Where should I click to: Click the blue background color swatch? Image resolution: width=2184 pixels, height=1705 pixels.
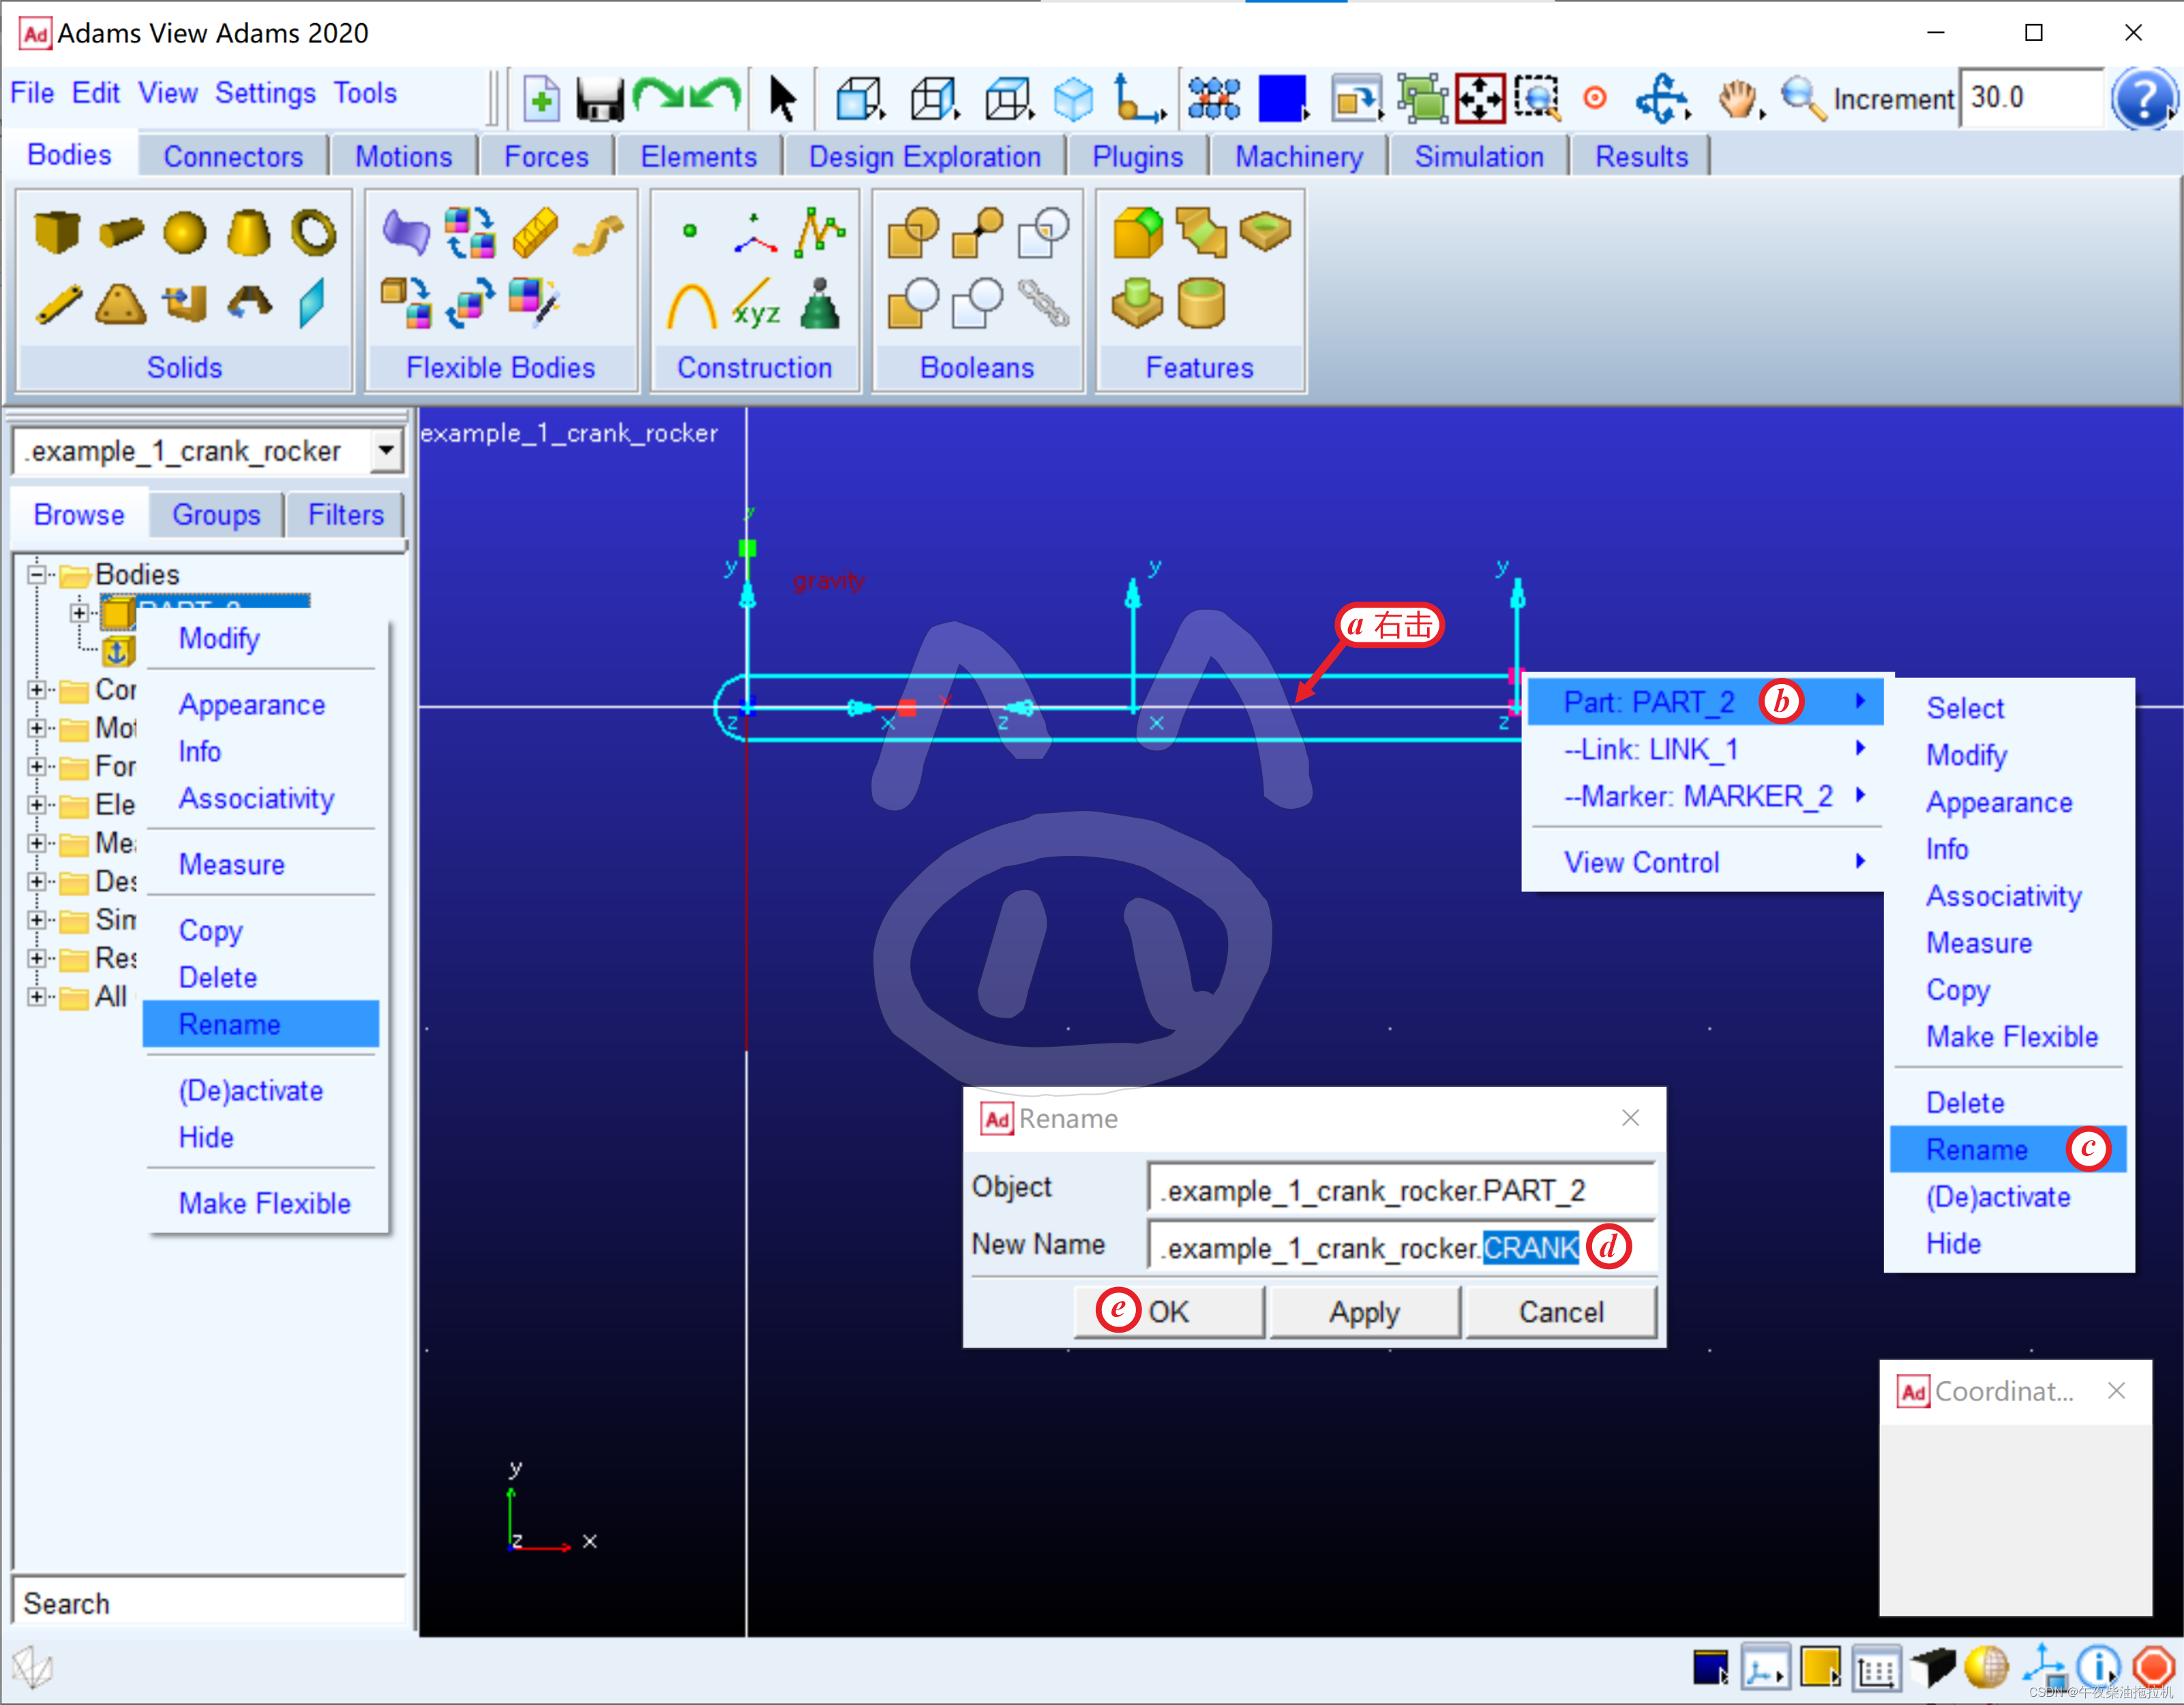click(1281, 98)
